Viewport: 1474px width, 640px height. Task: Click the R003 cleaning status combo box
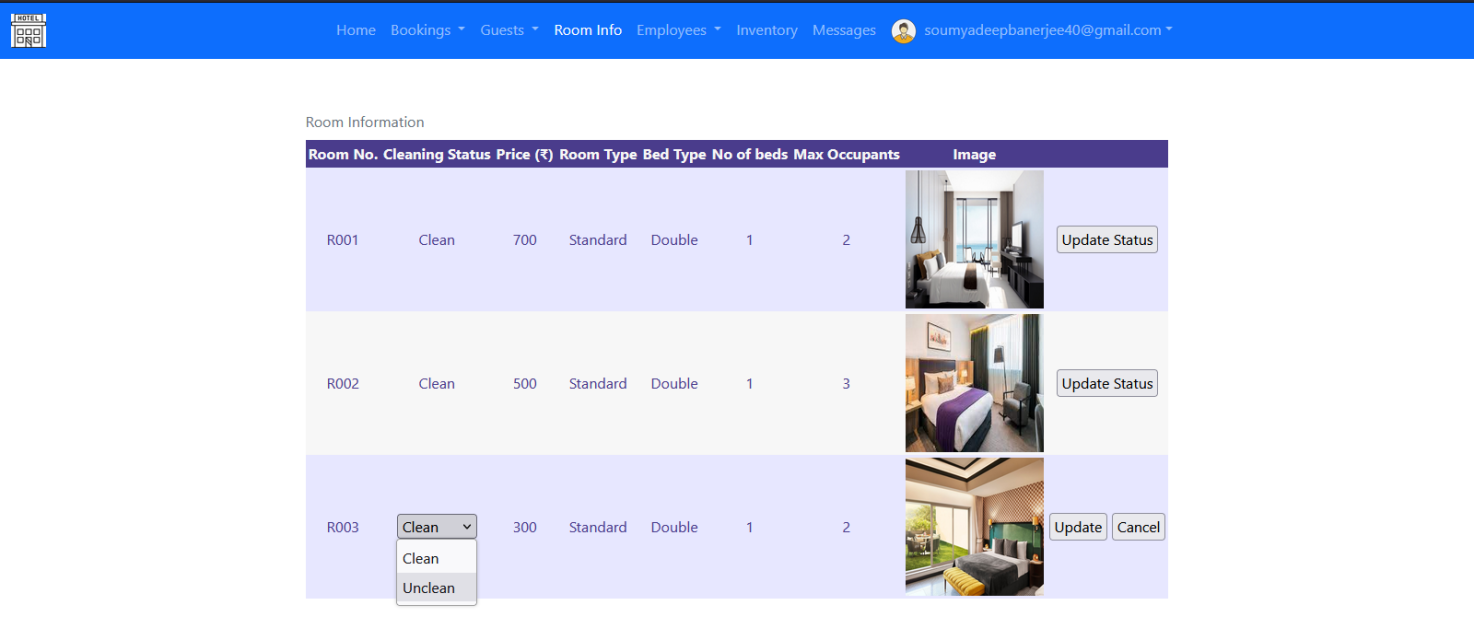(x=436, y=527)
